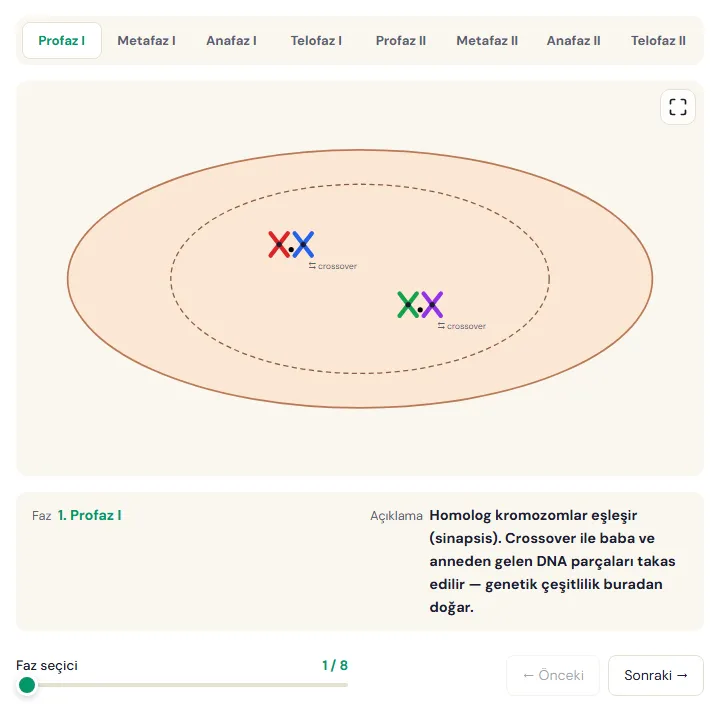This screenshot has width=720, height=720.
Task: Open fullscreen view of the cell diagram
Action: click(678, 107)
